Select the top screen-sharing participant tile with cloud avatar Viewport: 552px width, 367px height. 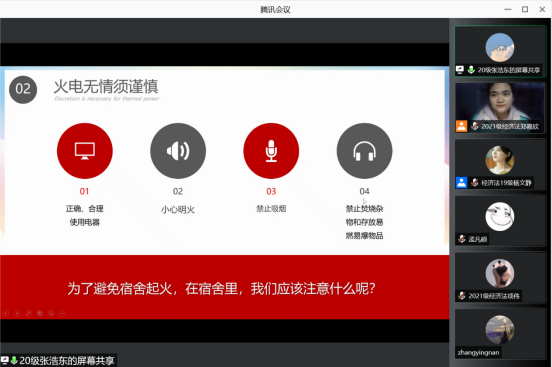pyautogui.click(x=500, y=51)
